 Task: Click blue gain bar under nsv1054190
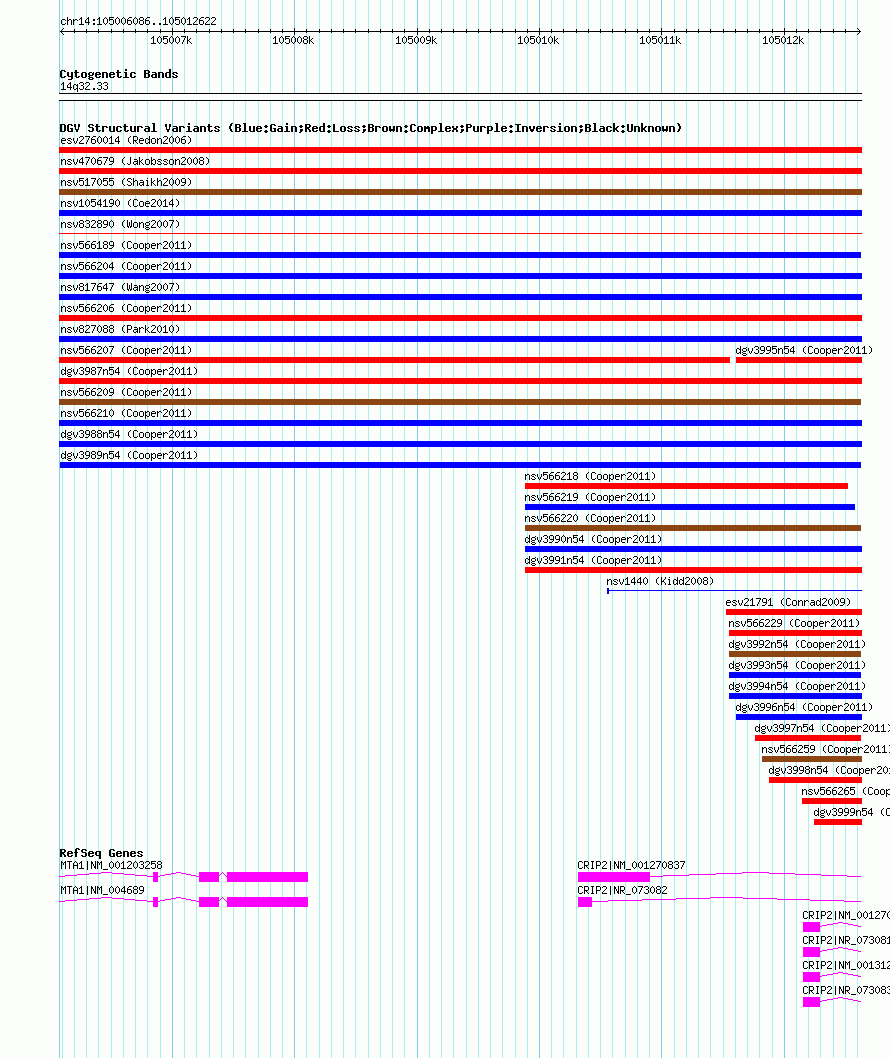[461, 213]
